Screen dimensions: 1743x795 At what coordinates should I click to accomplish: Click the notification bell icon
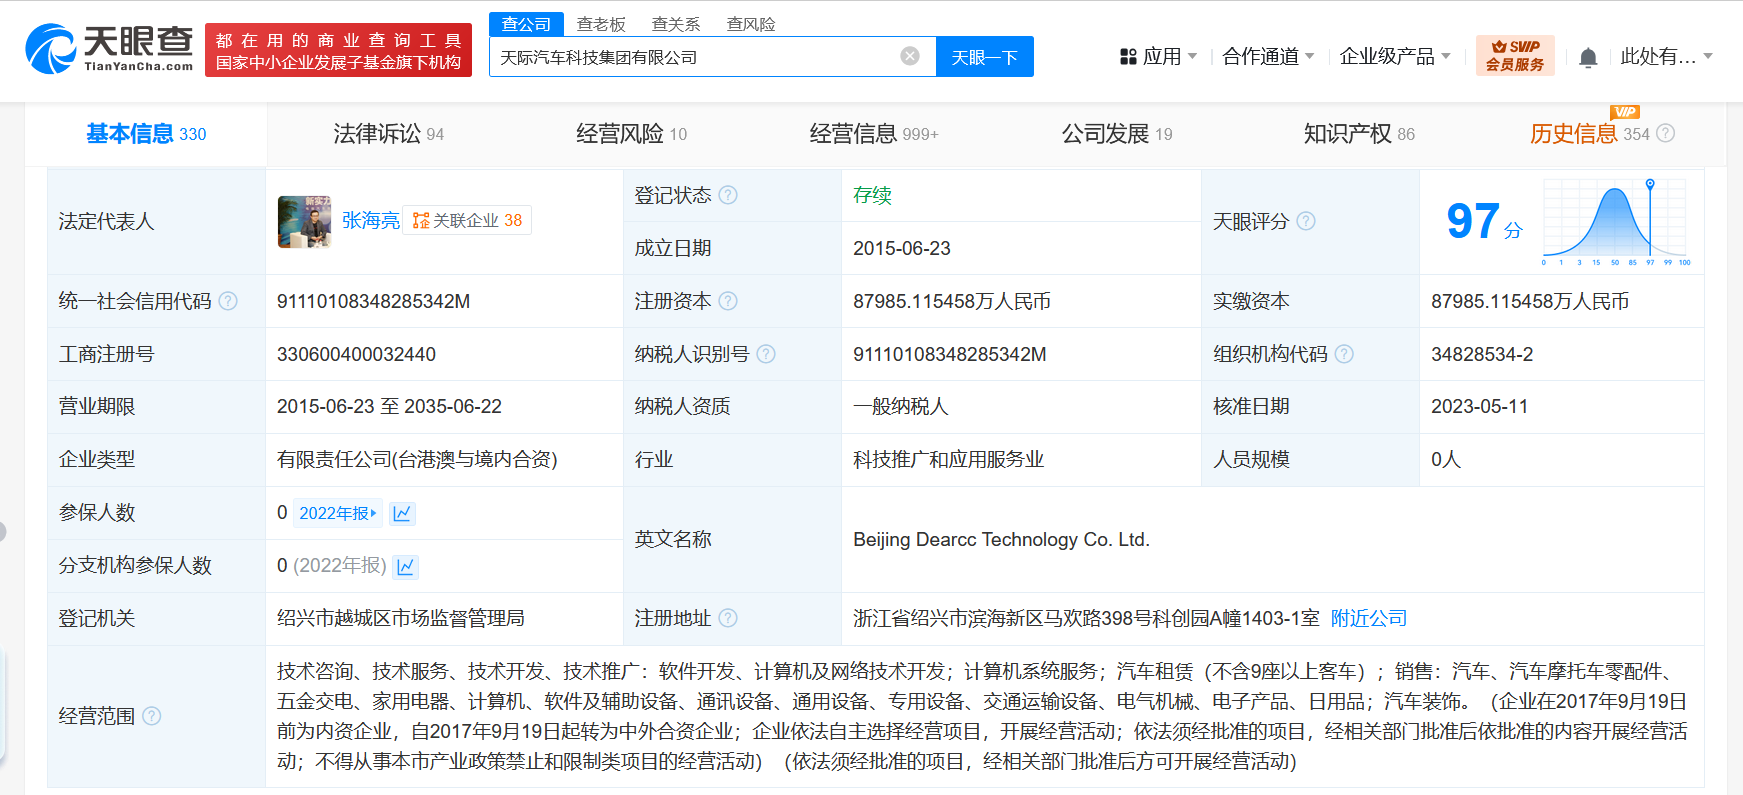point(1588,58)
